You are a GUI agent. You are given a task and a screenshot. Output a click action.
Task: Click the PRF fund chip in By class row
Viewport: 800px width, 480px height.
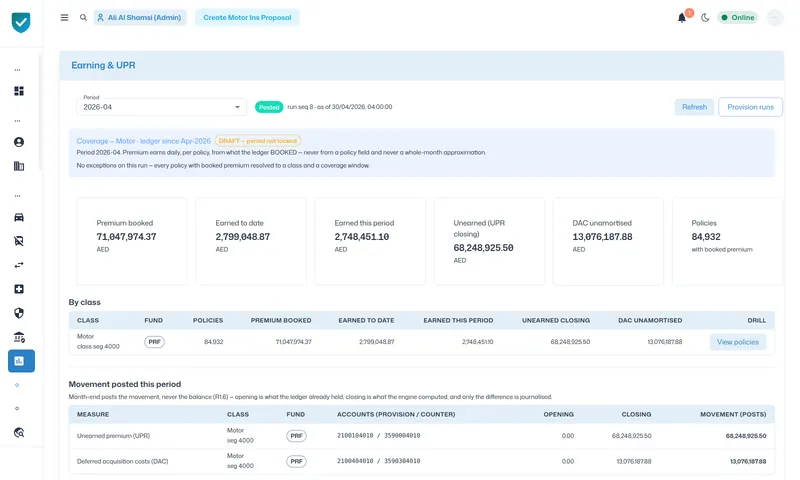pos(154,342)
